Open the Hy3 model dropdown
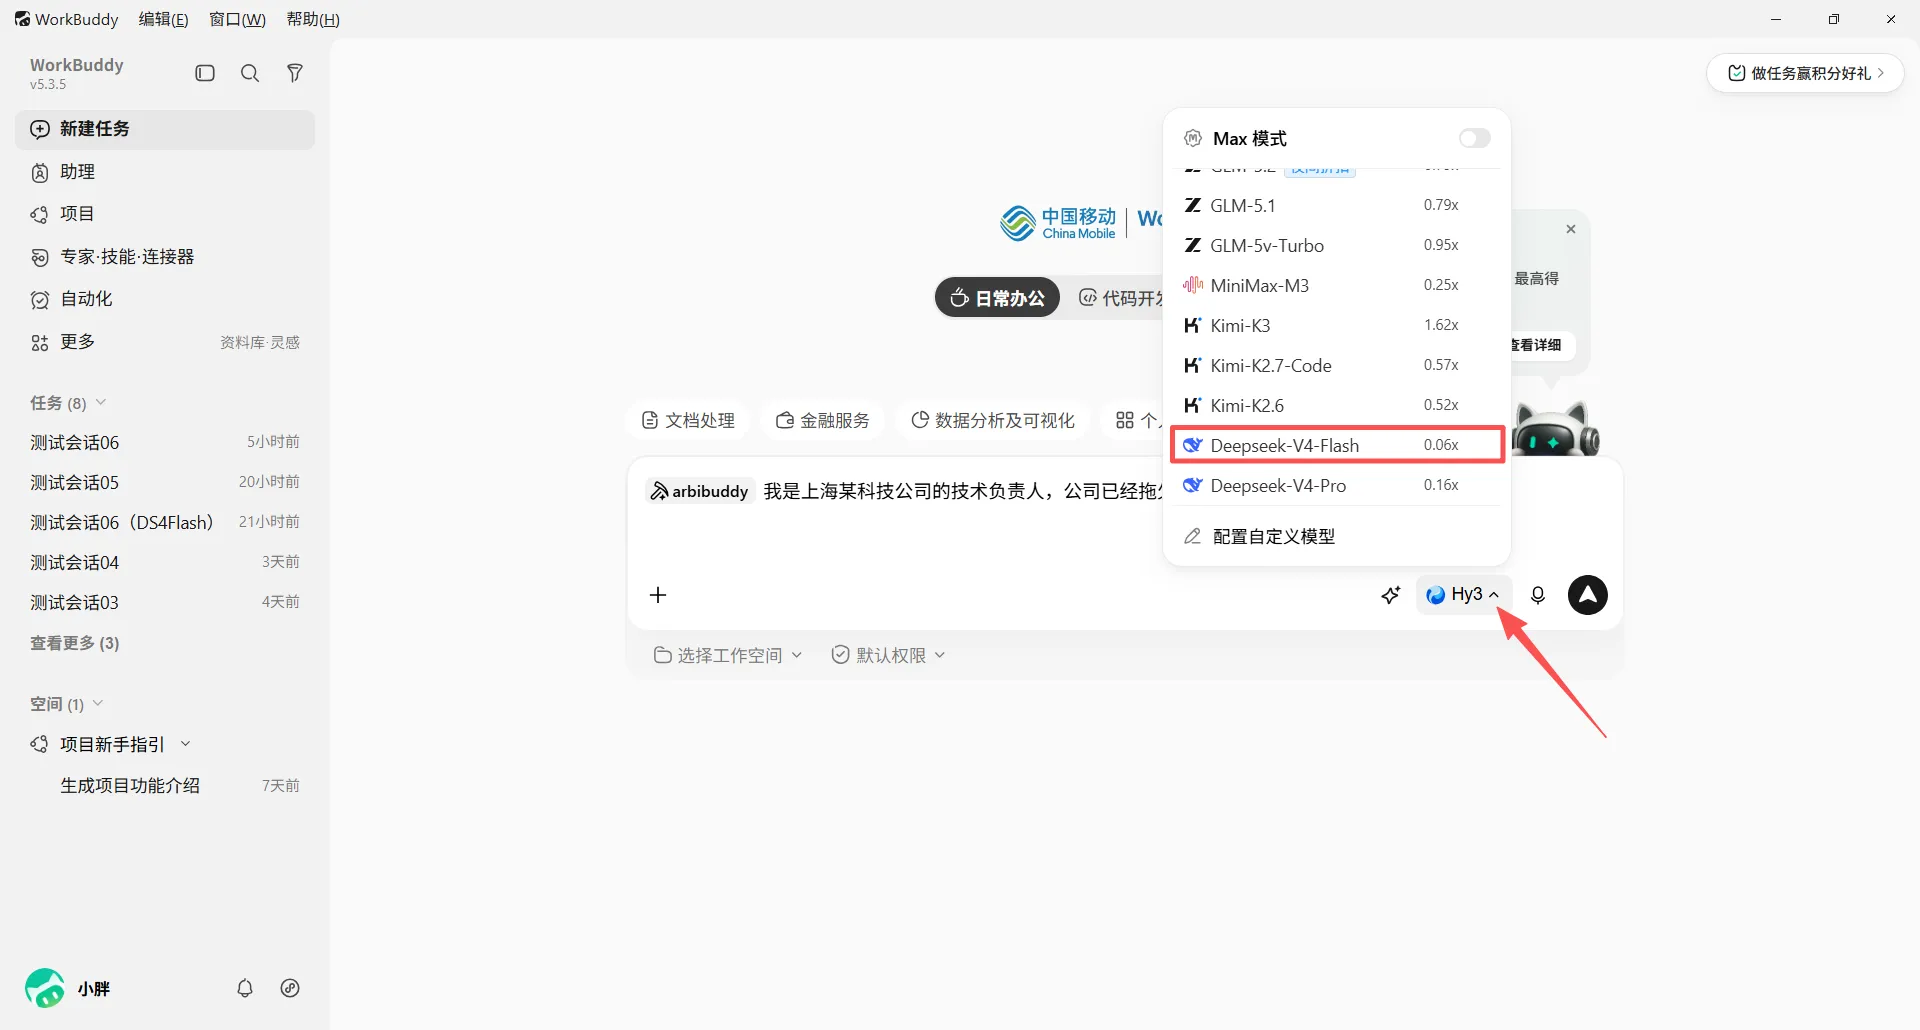 pos(1463,594)
